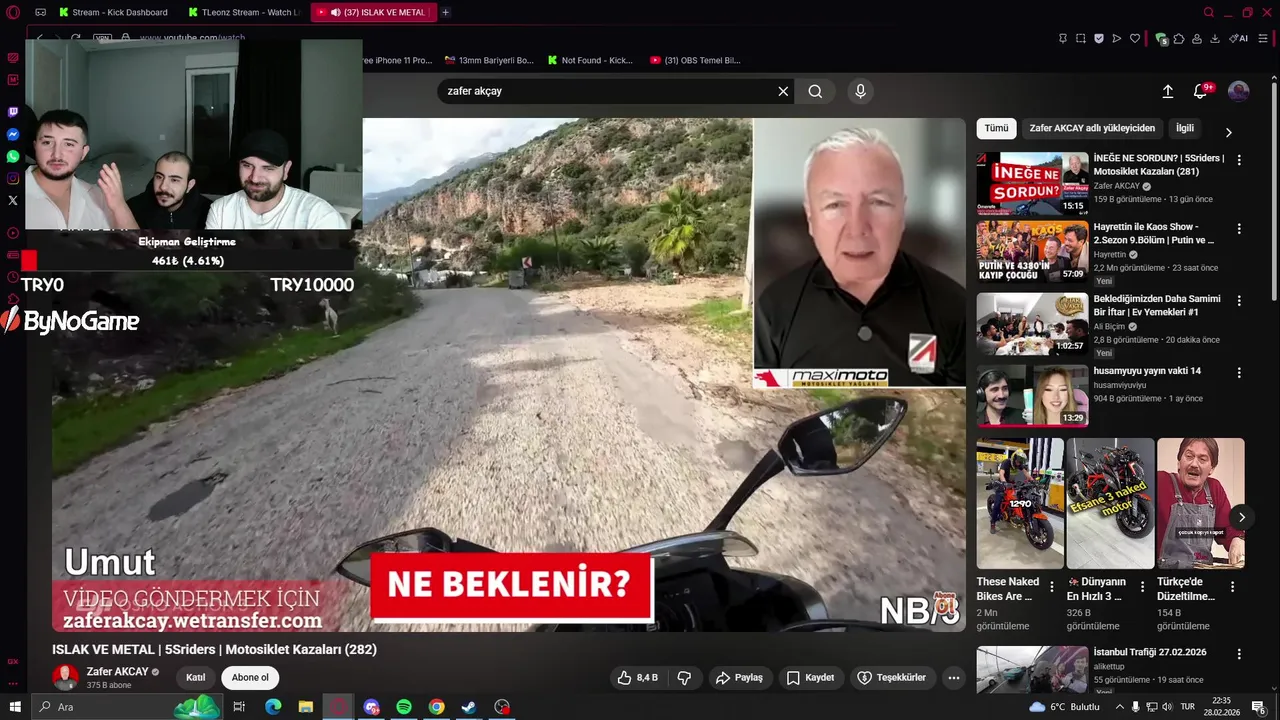
Task: Open options for Türkçe'de Düzeltilme short
Action: [1232, 587]
